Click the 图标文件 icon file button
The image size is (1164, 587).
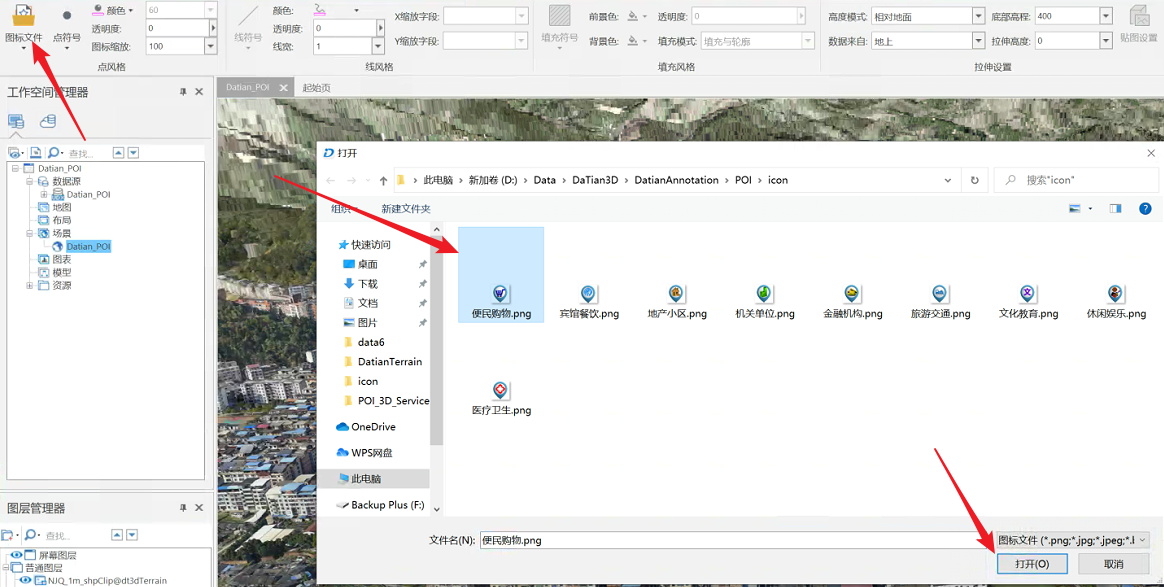pos(23,24)
